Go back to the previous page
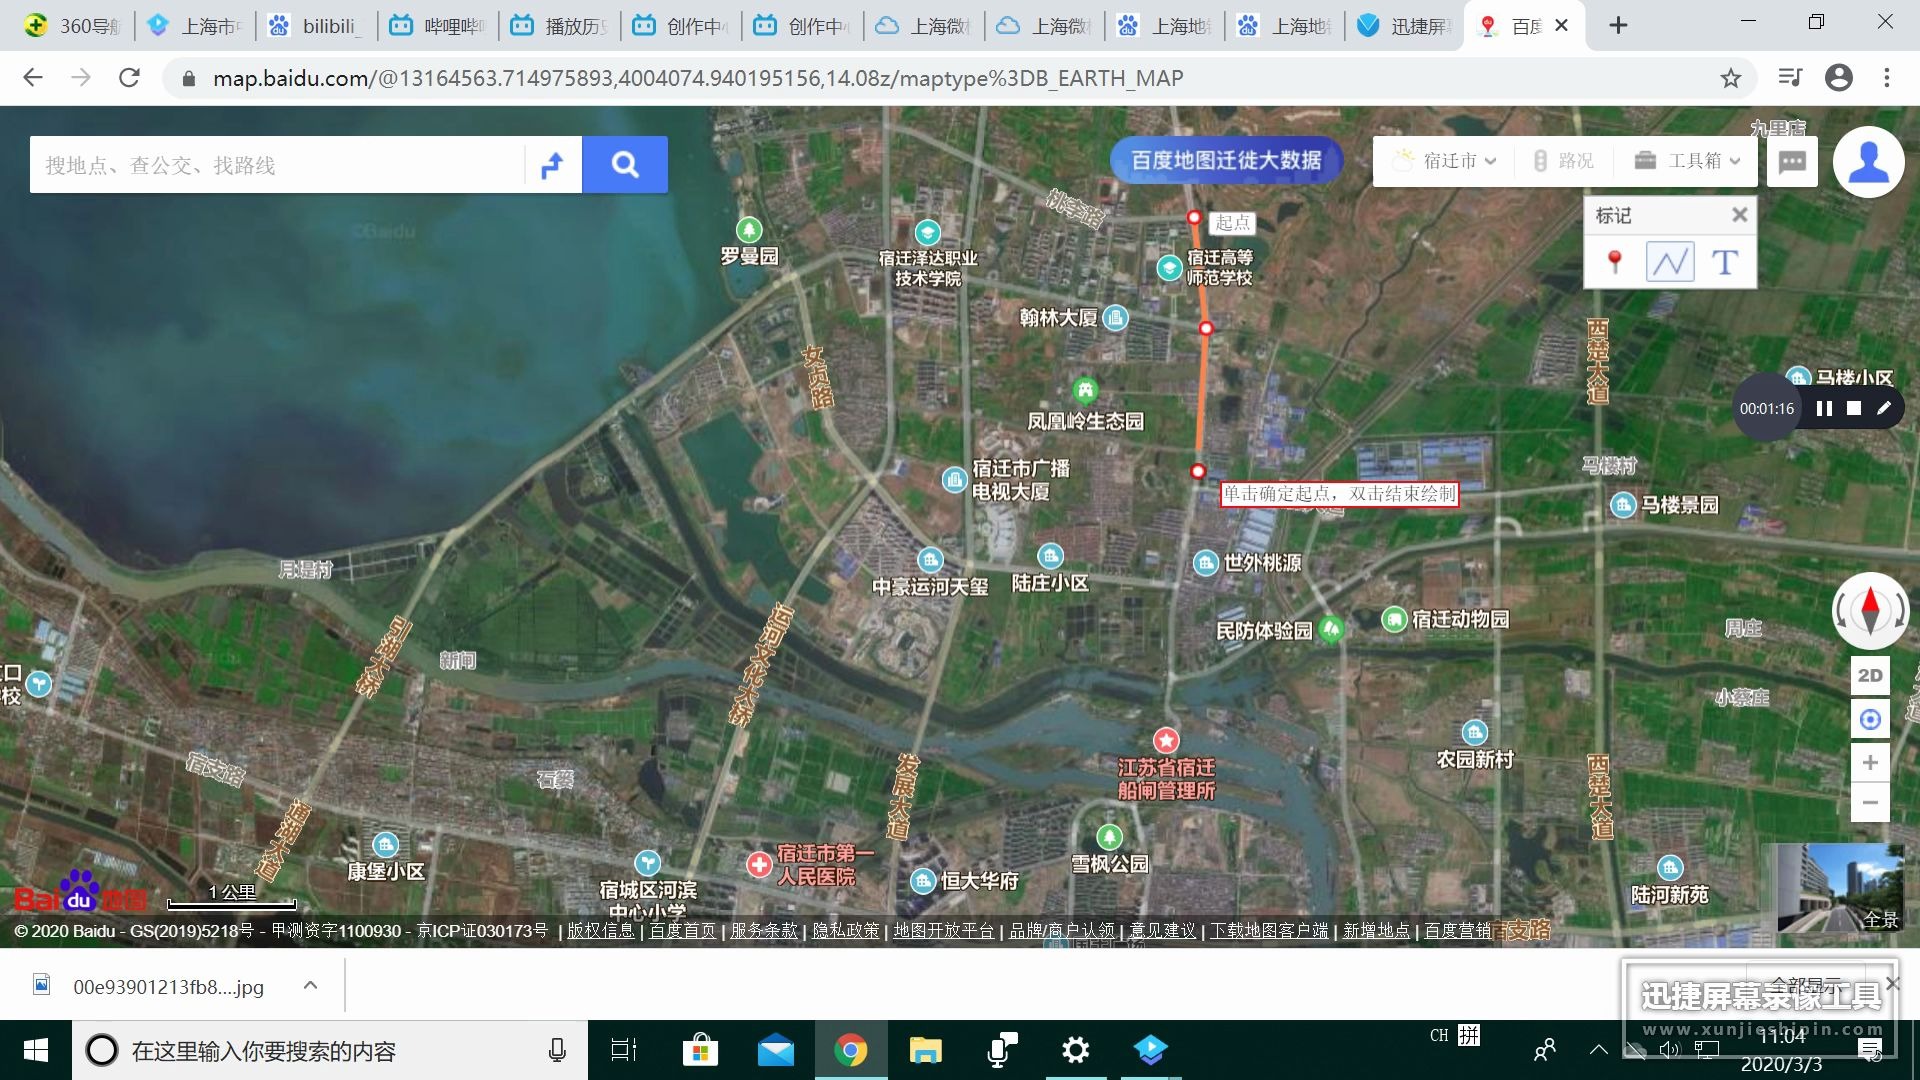 point(33,78)
